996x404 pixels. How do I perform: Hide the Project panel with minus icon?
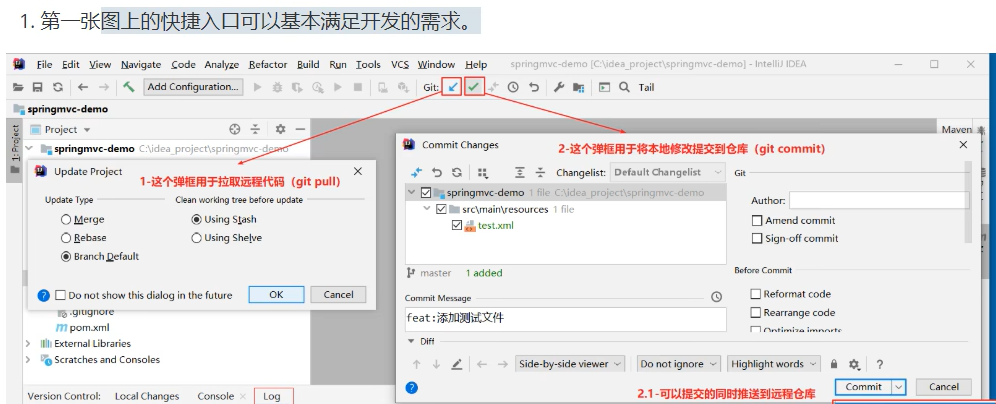point(300,130)
